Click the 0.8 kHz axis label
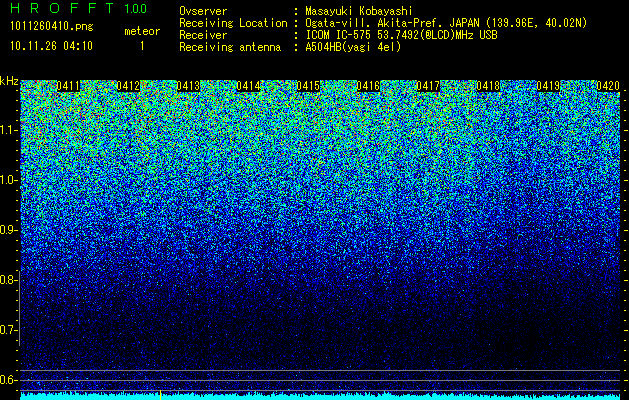Screen dimensions: 629x400 [x=8, y=280]
